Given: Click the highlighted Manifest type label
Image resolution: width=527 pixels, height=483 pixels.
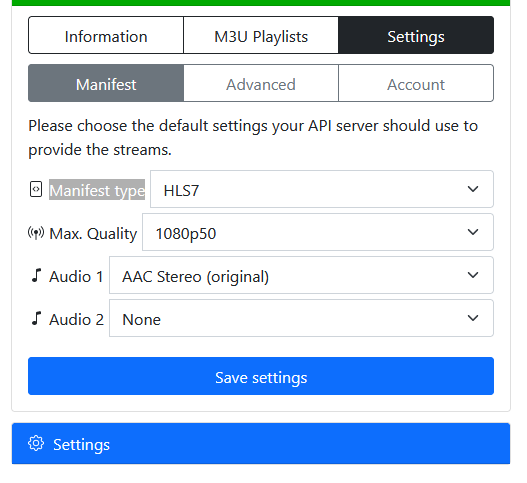Looking at the screenshot, I should point(97,190).
